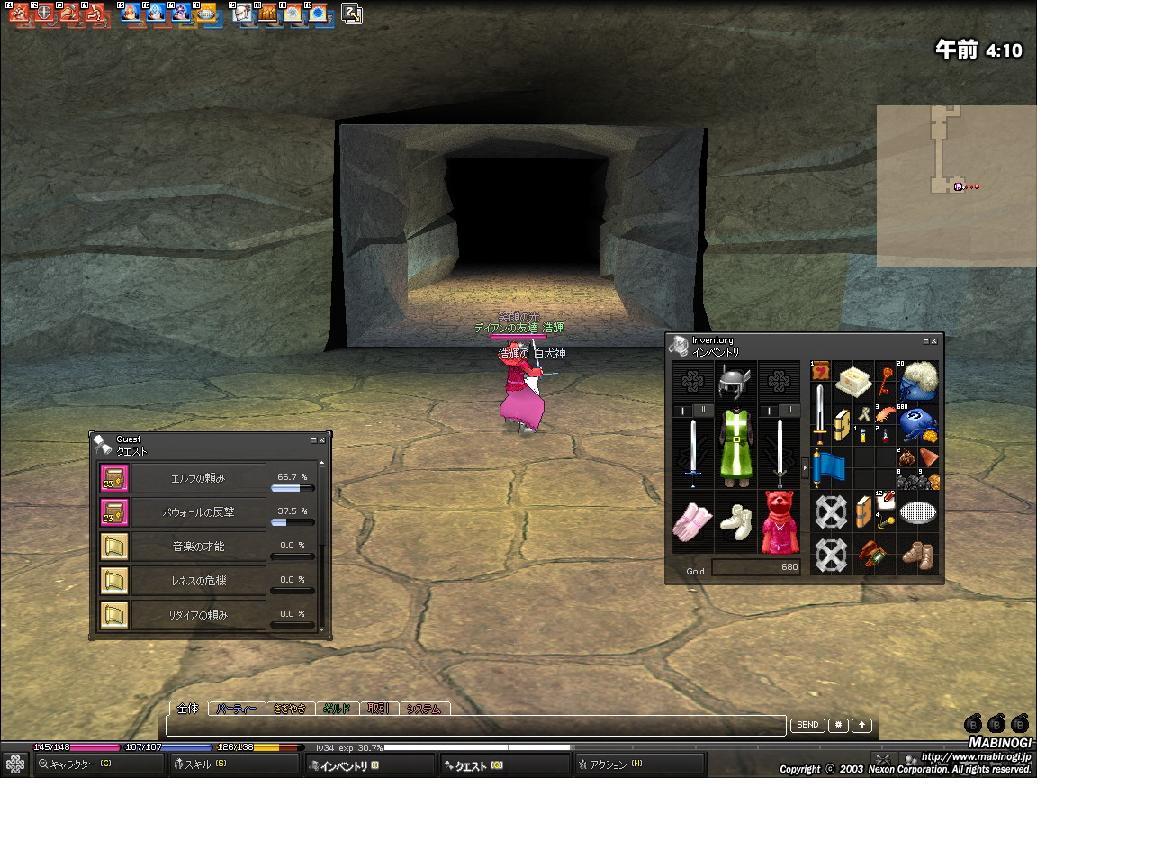This screenshot has width=1152, height=864.
Task: Open the 音楽の才能 quest entry
Action: (x=198, y=546)
